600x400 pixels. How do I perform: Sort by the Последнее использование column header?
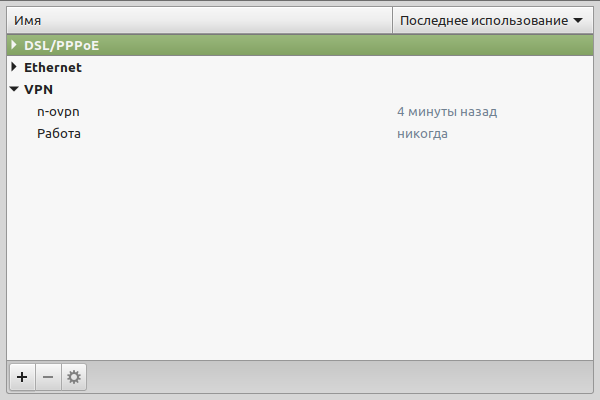[x=493, y=20]
